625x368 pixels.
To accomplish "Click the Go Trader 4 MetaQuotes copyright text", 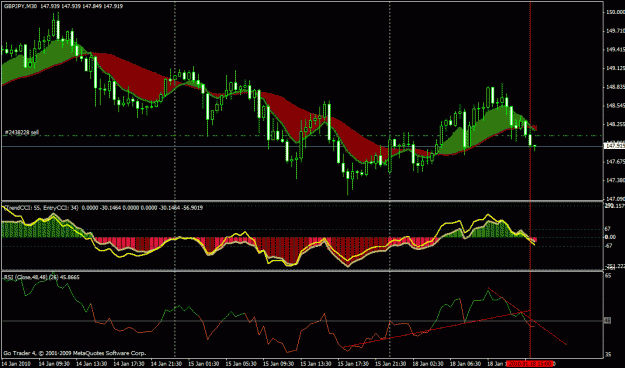I will coord(75,353).
